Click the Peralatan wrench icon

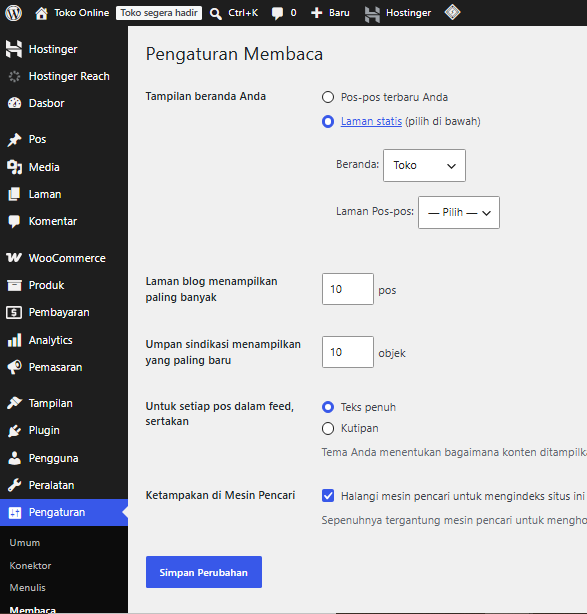tap(14, 485)
